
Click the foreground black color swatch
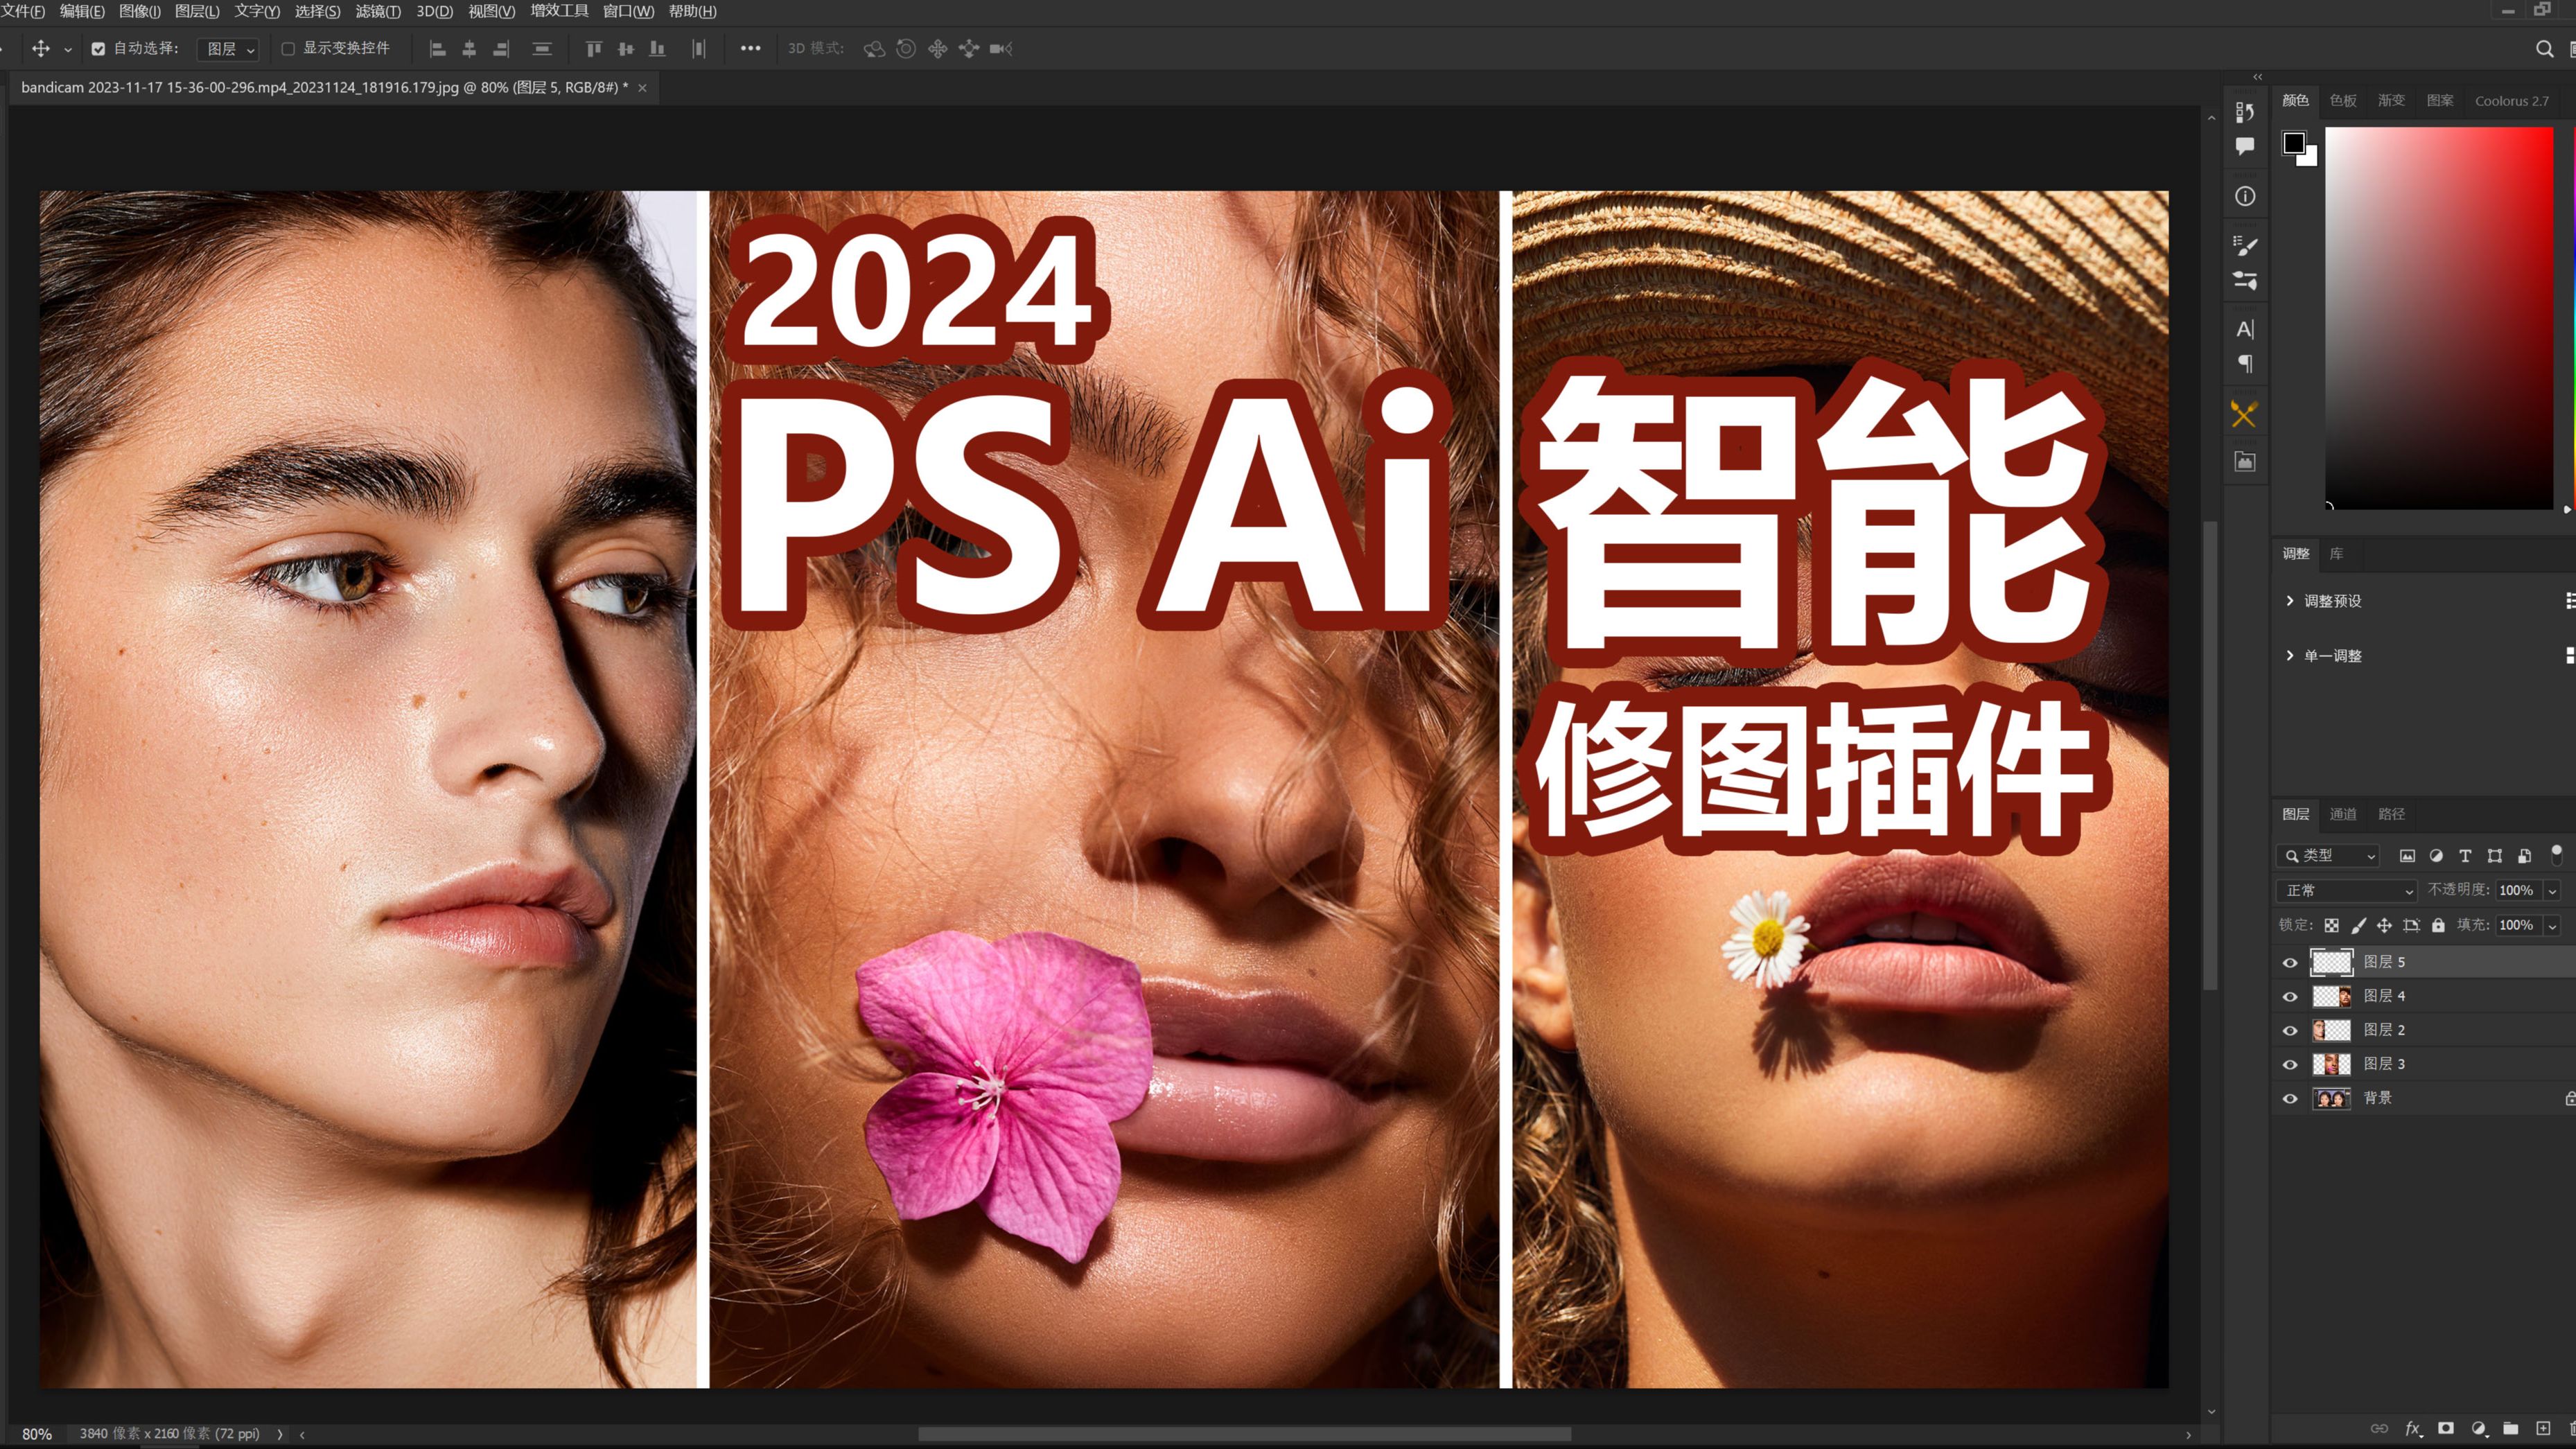pos(2293,143)
